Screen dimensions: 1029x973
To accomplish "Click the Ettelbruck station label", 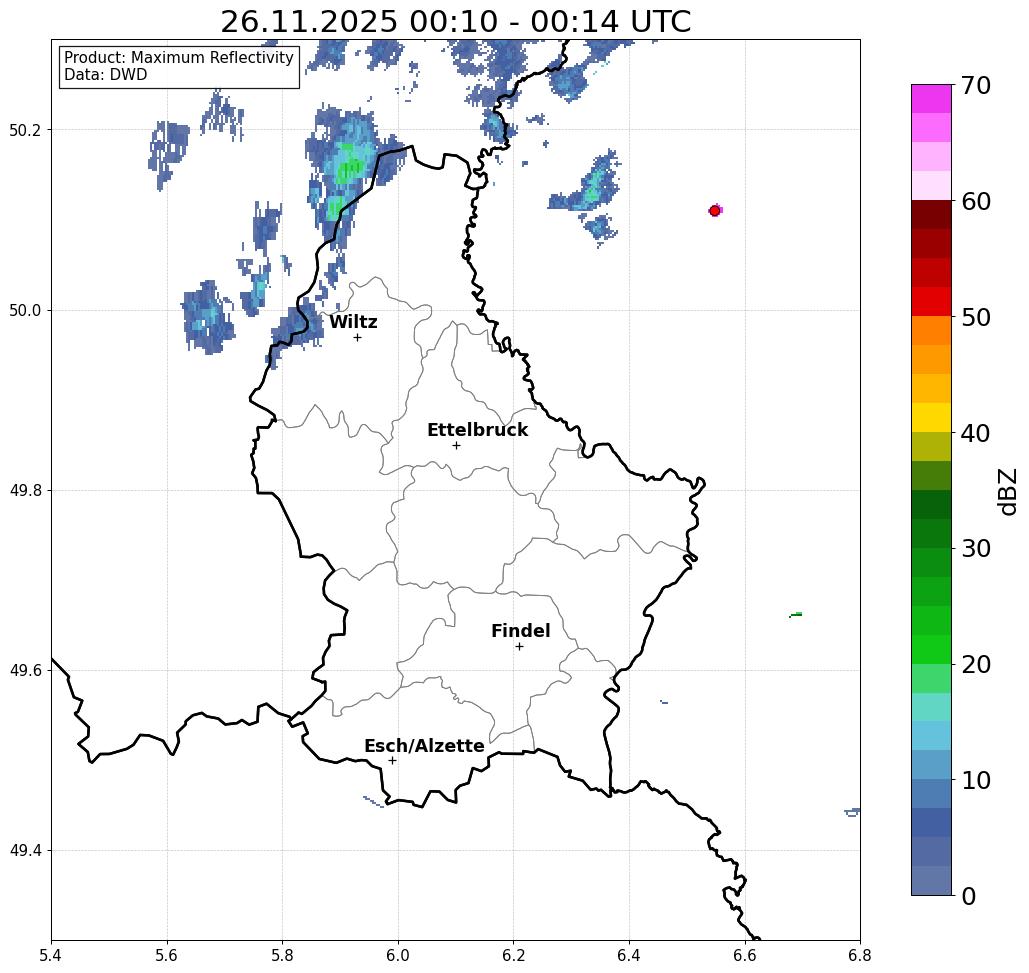I will pos(477,430).
